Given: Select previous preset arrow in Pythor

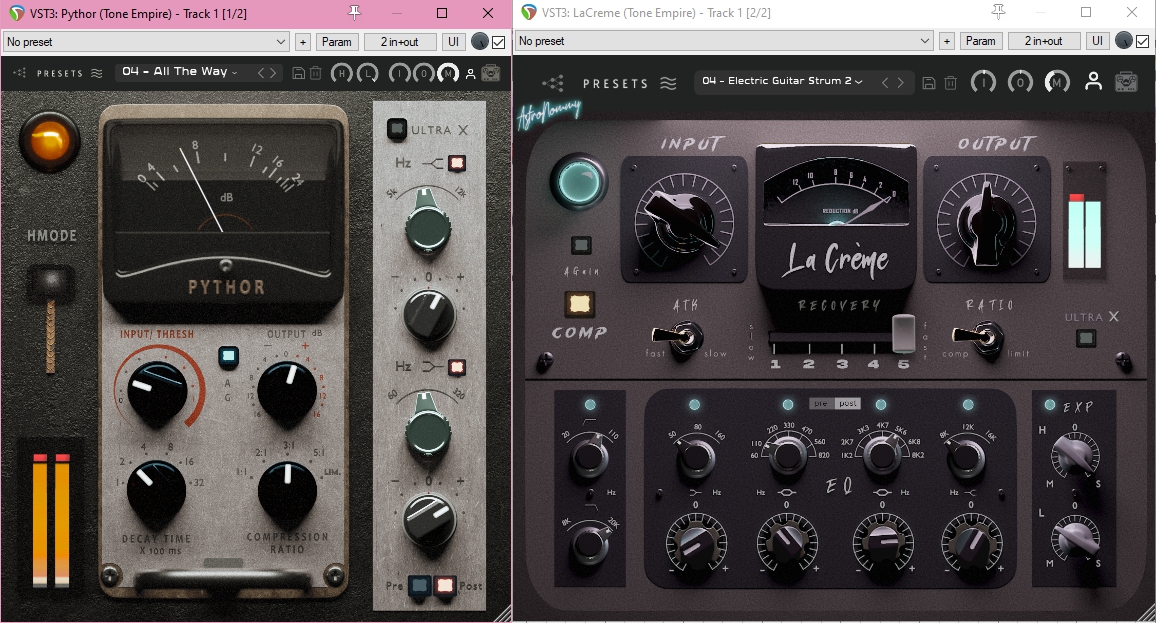Looking at the screenshot, I should [x=260, y=73].
